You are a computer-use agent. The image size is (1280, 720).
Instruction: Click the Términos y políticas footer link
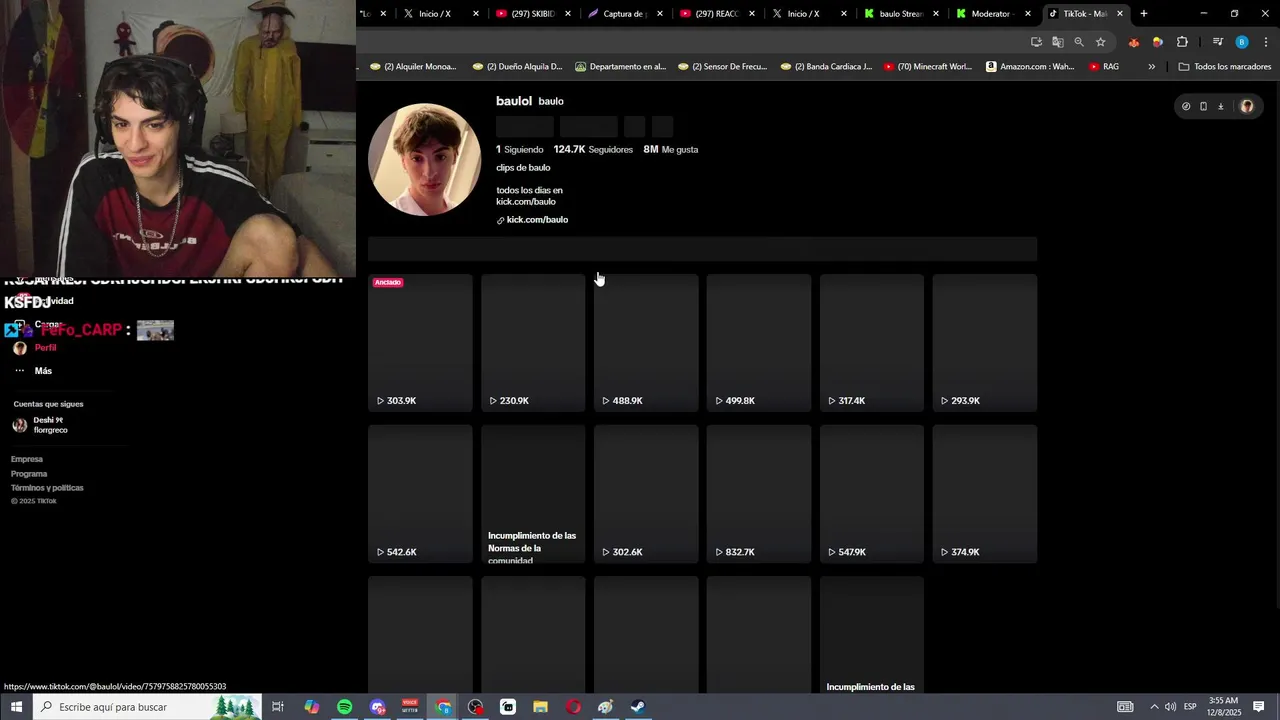[x=47, y=488]
